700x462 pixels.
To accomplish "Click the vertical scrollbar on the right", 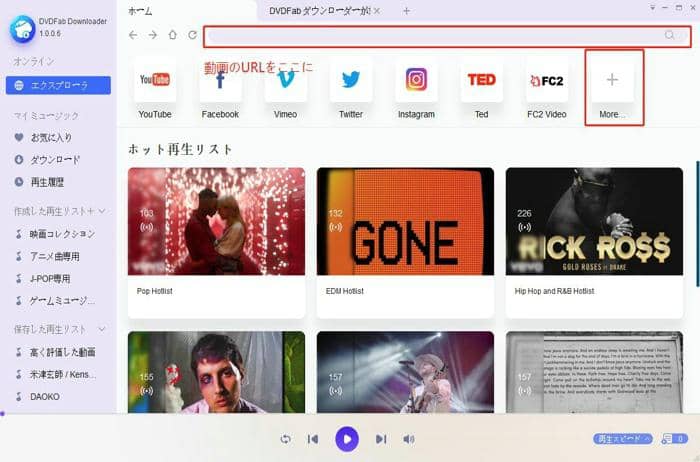I will pyautogui.click(x=697, y=224).
